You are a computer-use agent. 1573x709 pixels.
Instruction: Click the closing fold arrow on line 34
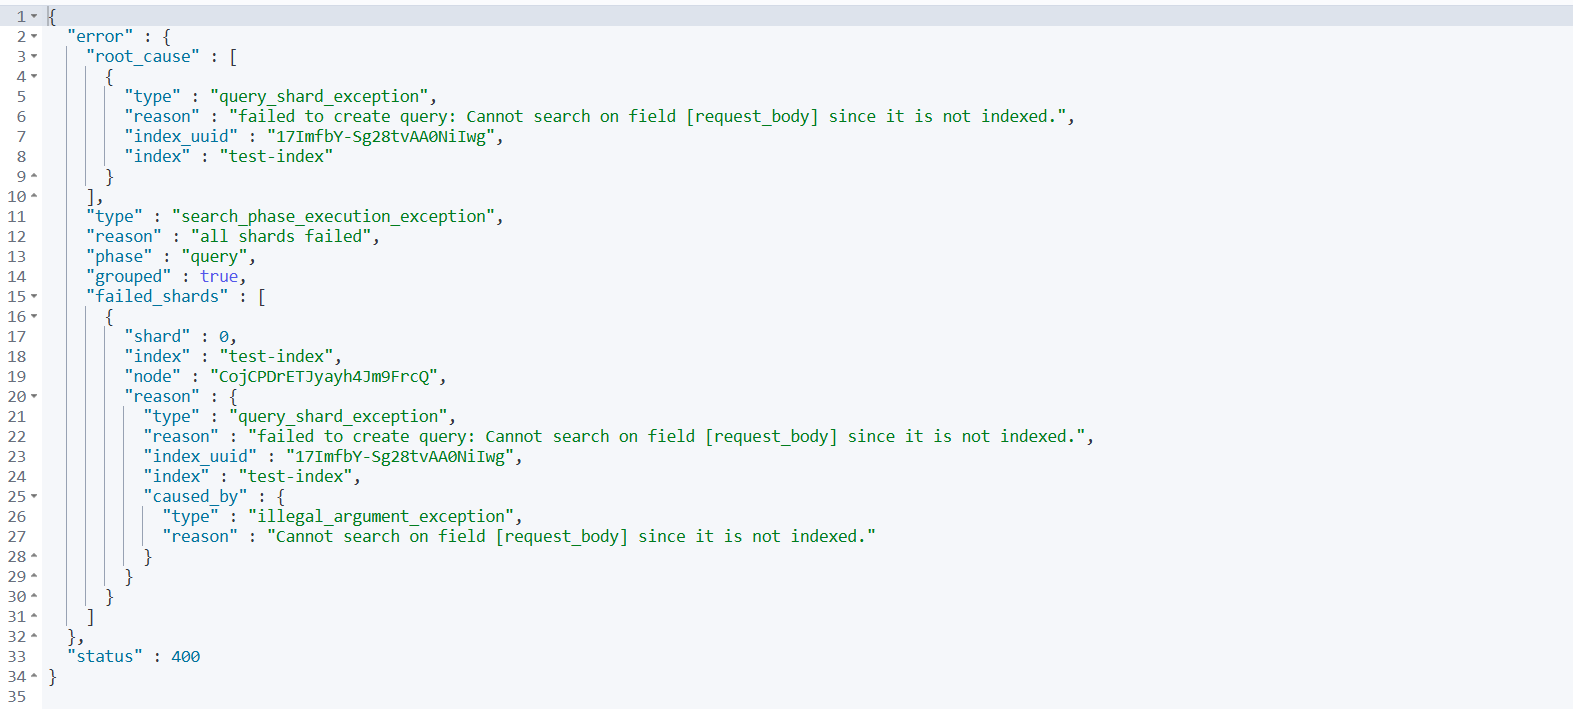coord(34,677)
